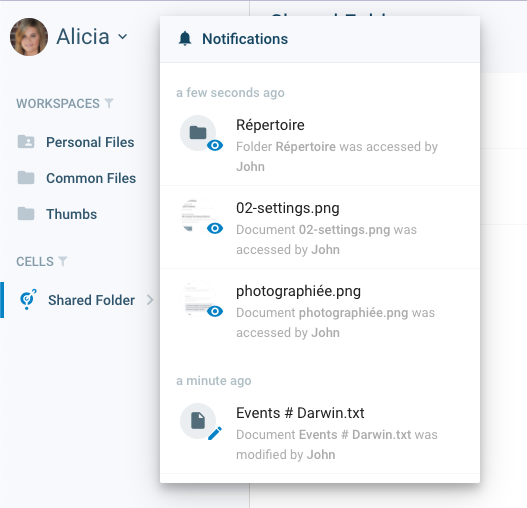The height and width of the screenshot is (508, 527).
Task: Open the Events # Darwin.txt modified notification
Action: 320,432
